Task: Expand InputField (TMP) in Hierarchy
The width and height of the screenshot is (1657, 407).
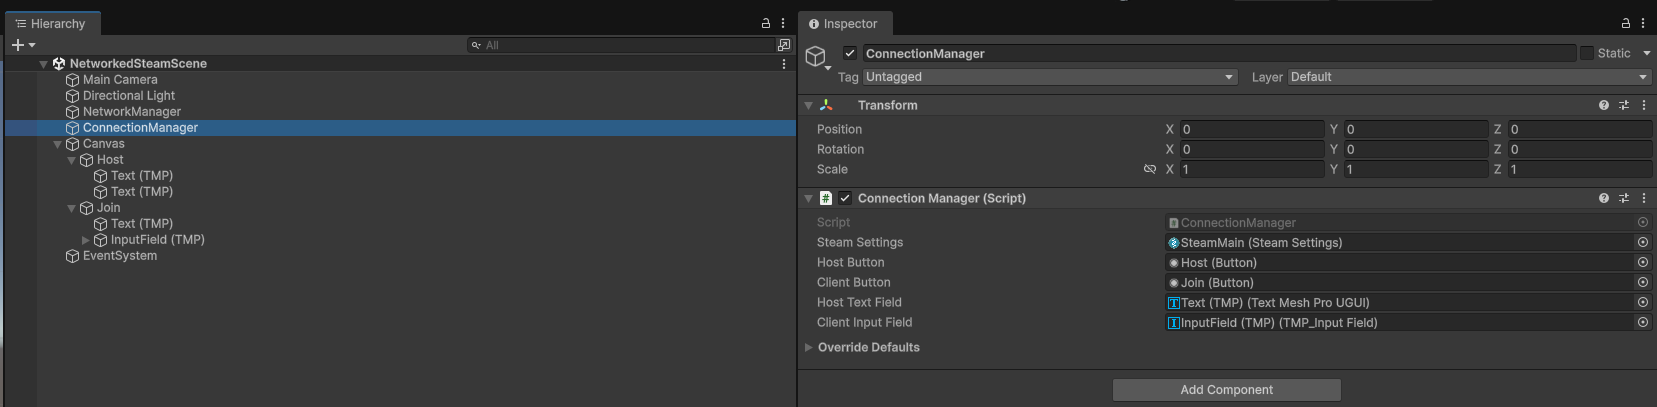Action: 86,240
